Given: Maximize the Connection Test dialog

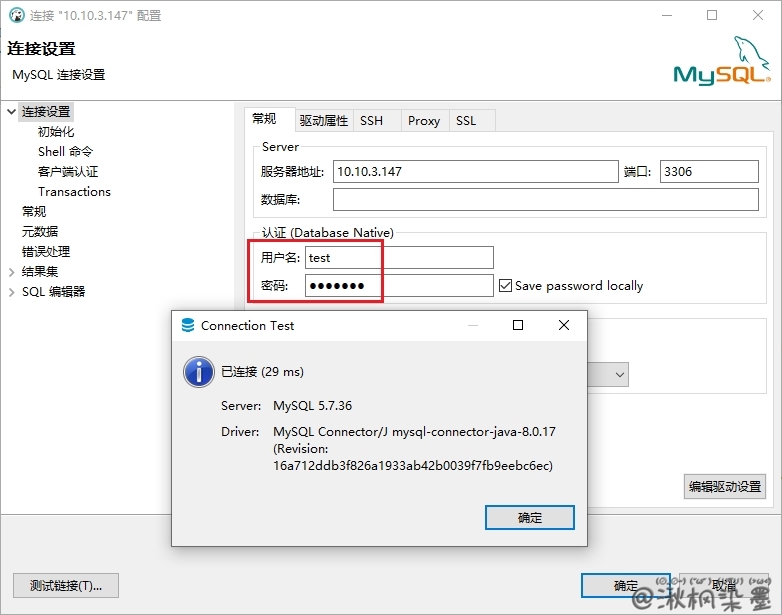Looking at the screenshot, I should click(x=518, y=325).
